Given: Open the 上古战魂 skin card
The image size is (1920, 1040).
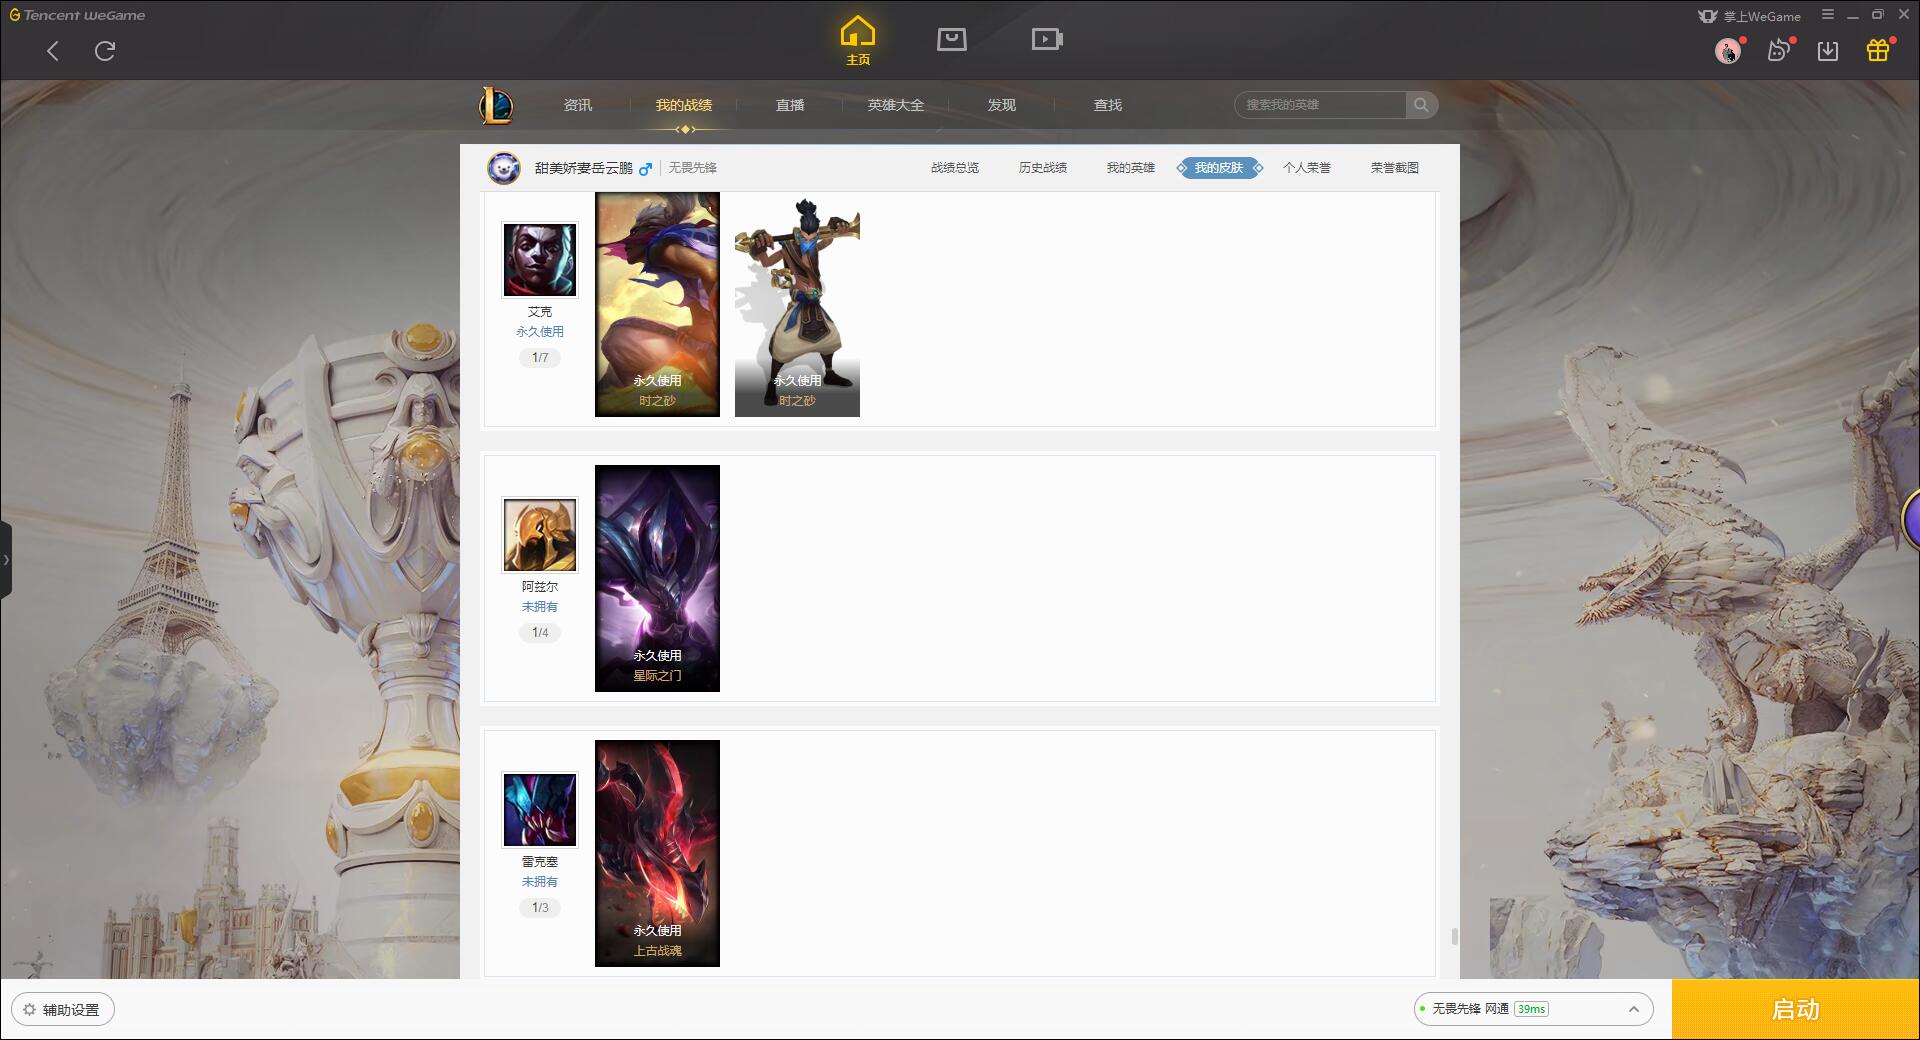Looking at the screenshot, I should [657, 853].
